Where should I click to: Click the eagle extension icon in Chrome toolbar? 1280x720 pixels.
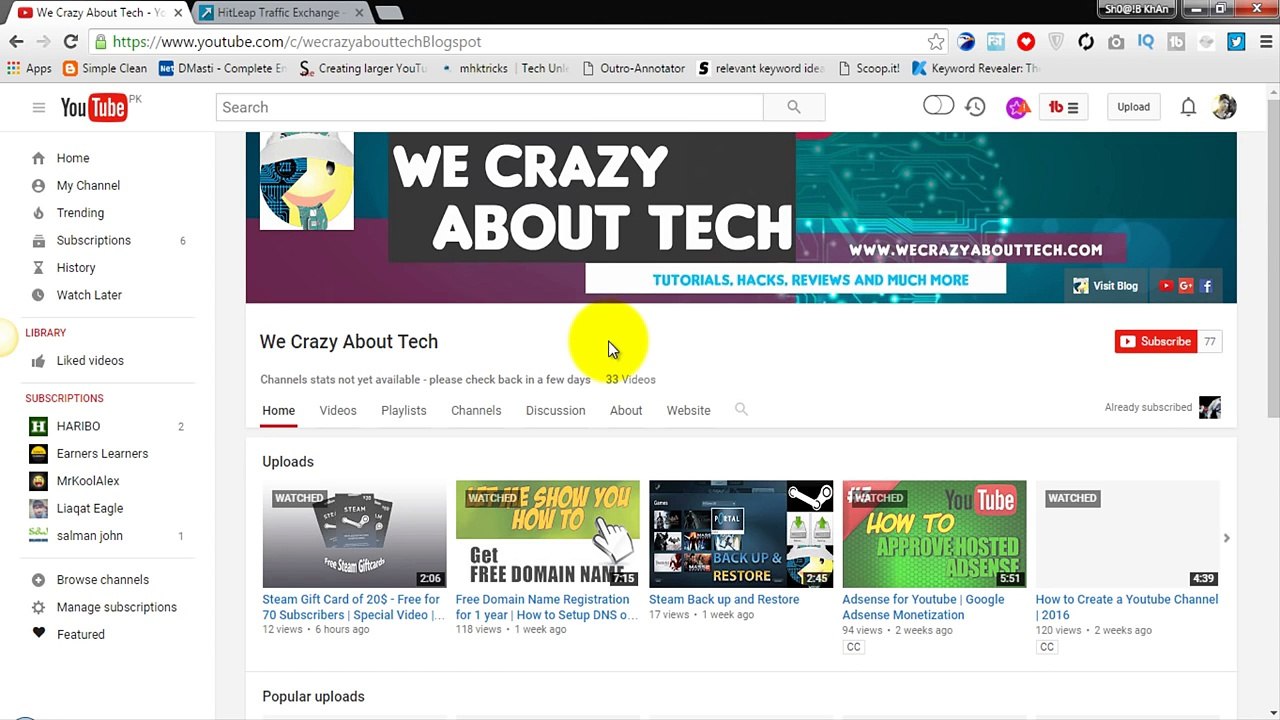(966, 42)
